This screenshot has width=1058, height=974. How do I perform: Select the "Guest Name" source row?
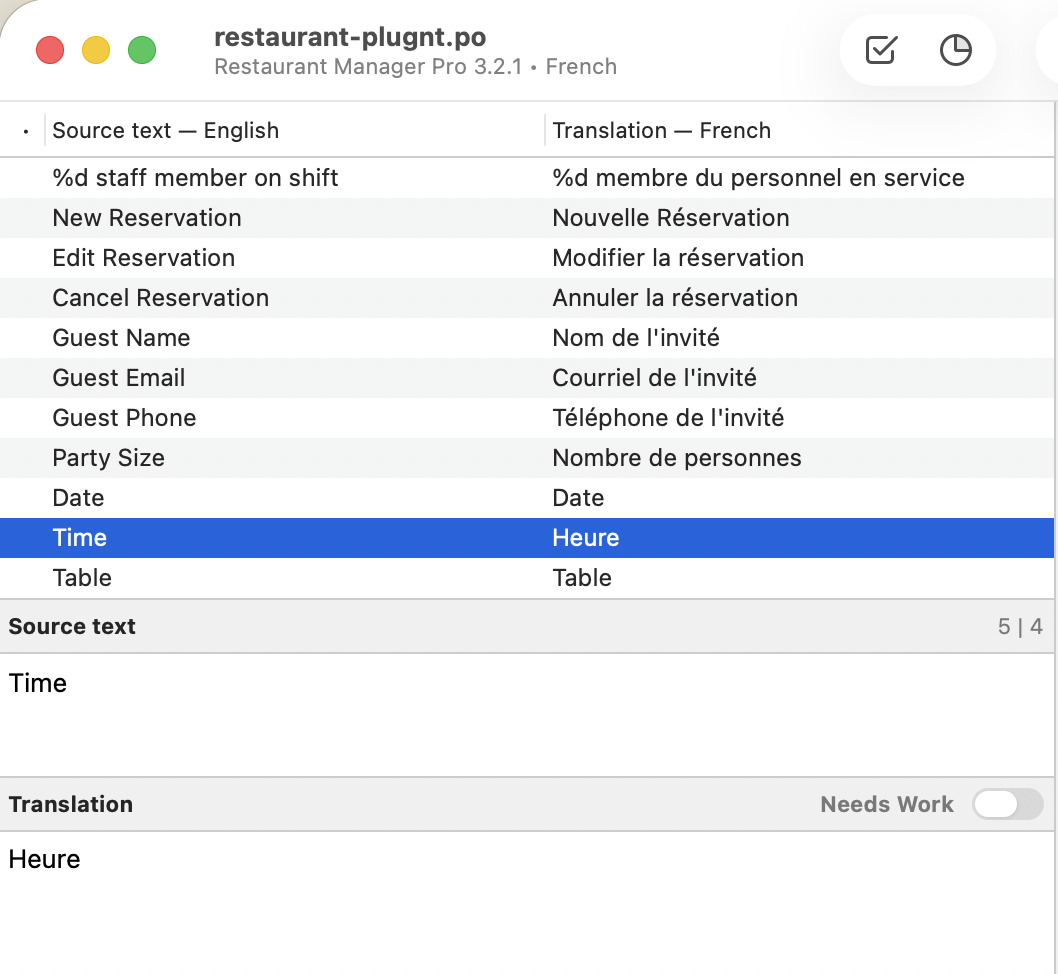(121, 337)
